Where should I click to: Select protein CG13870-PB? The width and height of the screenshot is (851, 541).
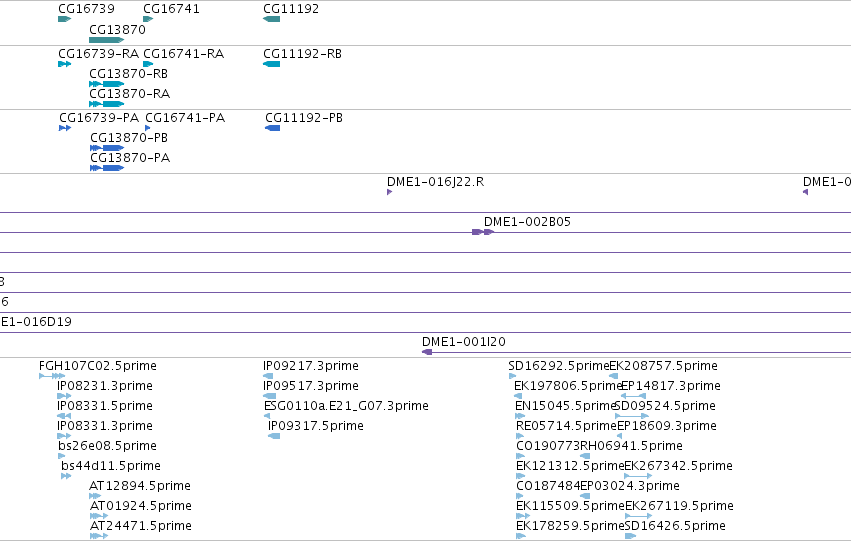129,138
